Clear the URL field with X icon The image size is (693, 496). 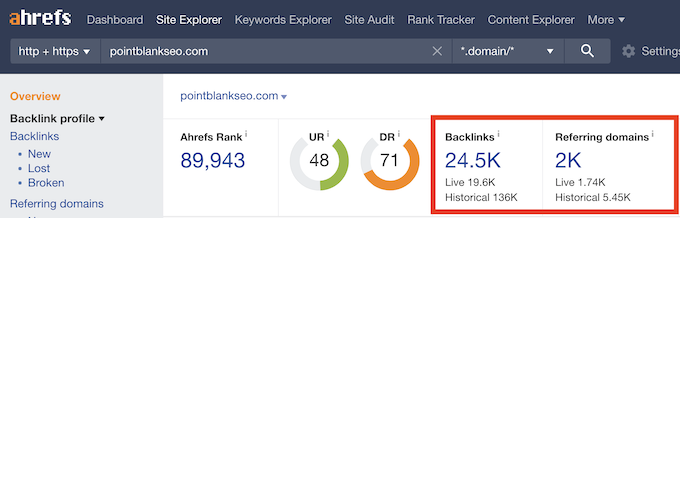click(x=437, y=51)
